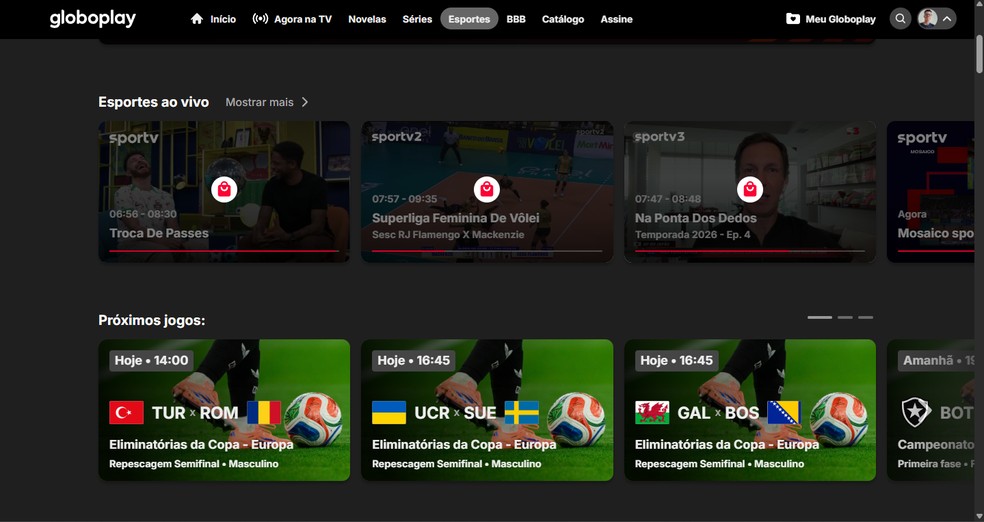Click the Bosnia flag icon
This screenshot has width=984, height=522.
(x=784, y=413)
